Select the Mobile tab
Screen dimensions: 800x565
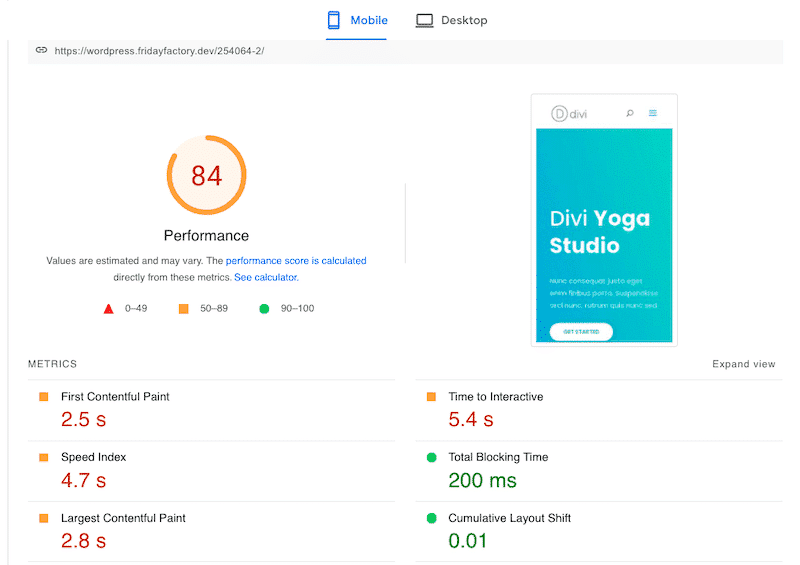coord(357,20)
